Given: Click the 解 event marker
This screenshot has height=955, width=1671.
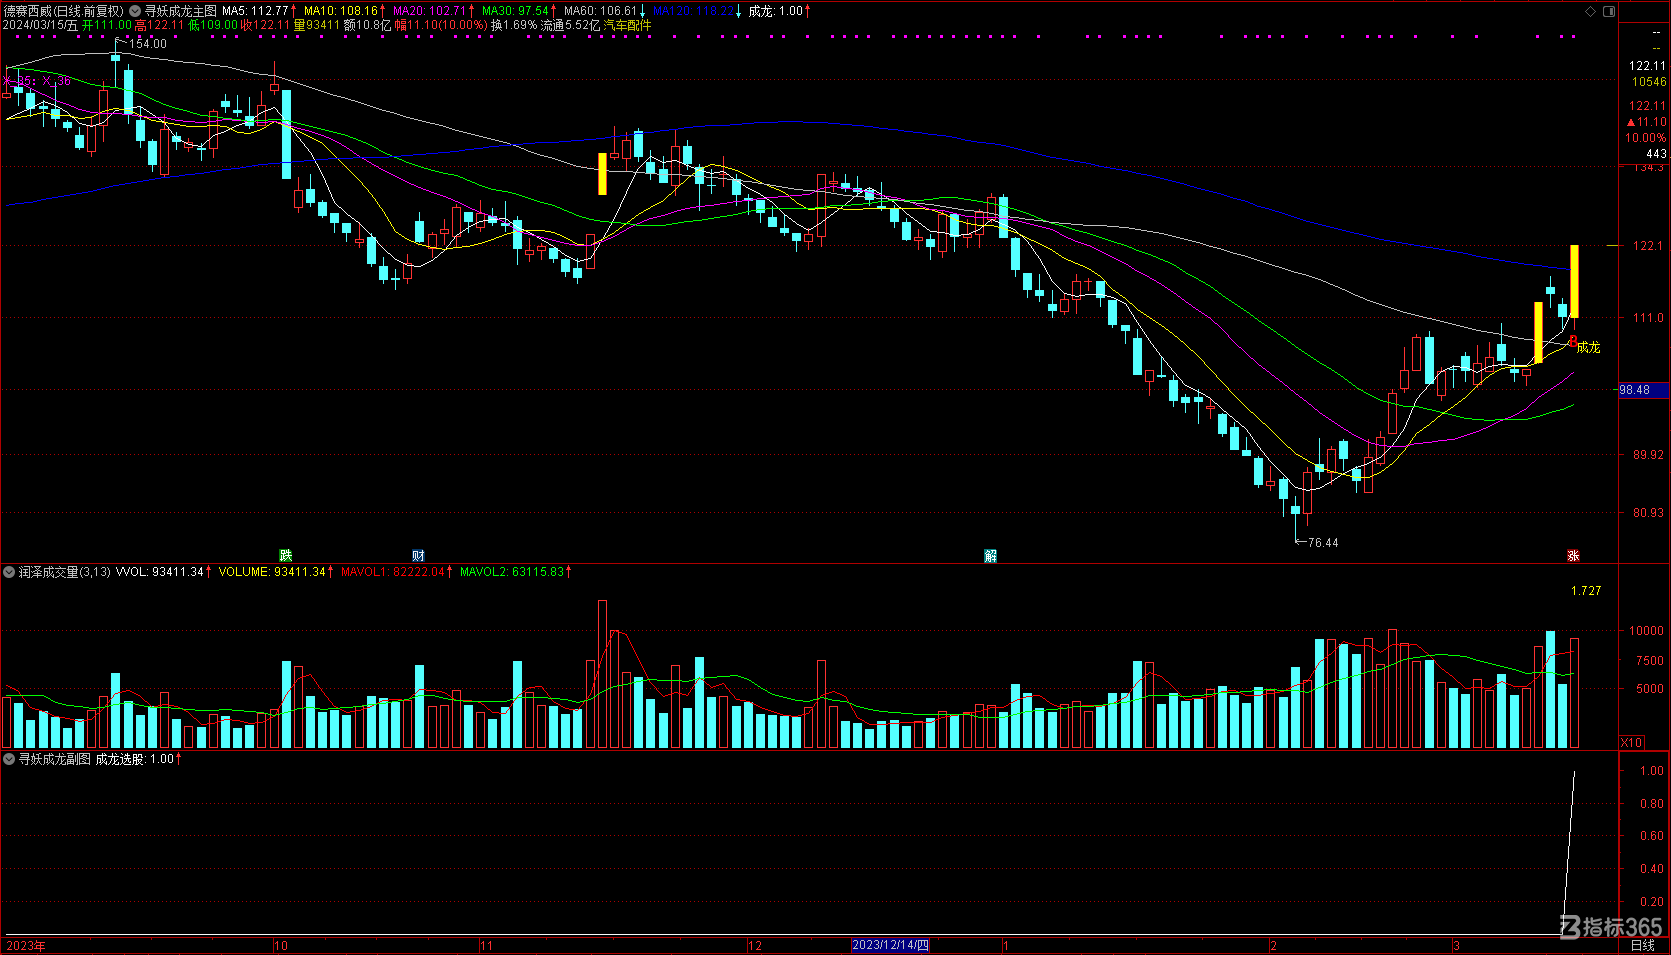Looking at the screenshot, I should (x=990, y=556).
